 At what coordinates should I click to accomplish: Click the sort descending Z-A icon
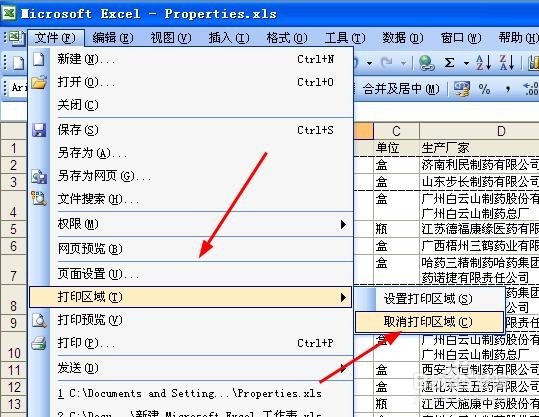click(x=507, y=63)
